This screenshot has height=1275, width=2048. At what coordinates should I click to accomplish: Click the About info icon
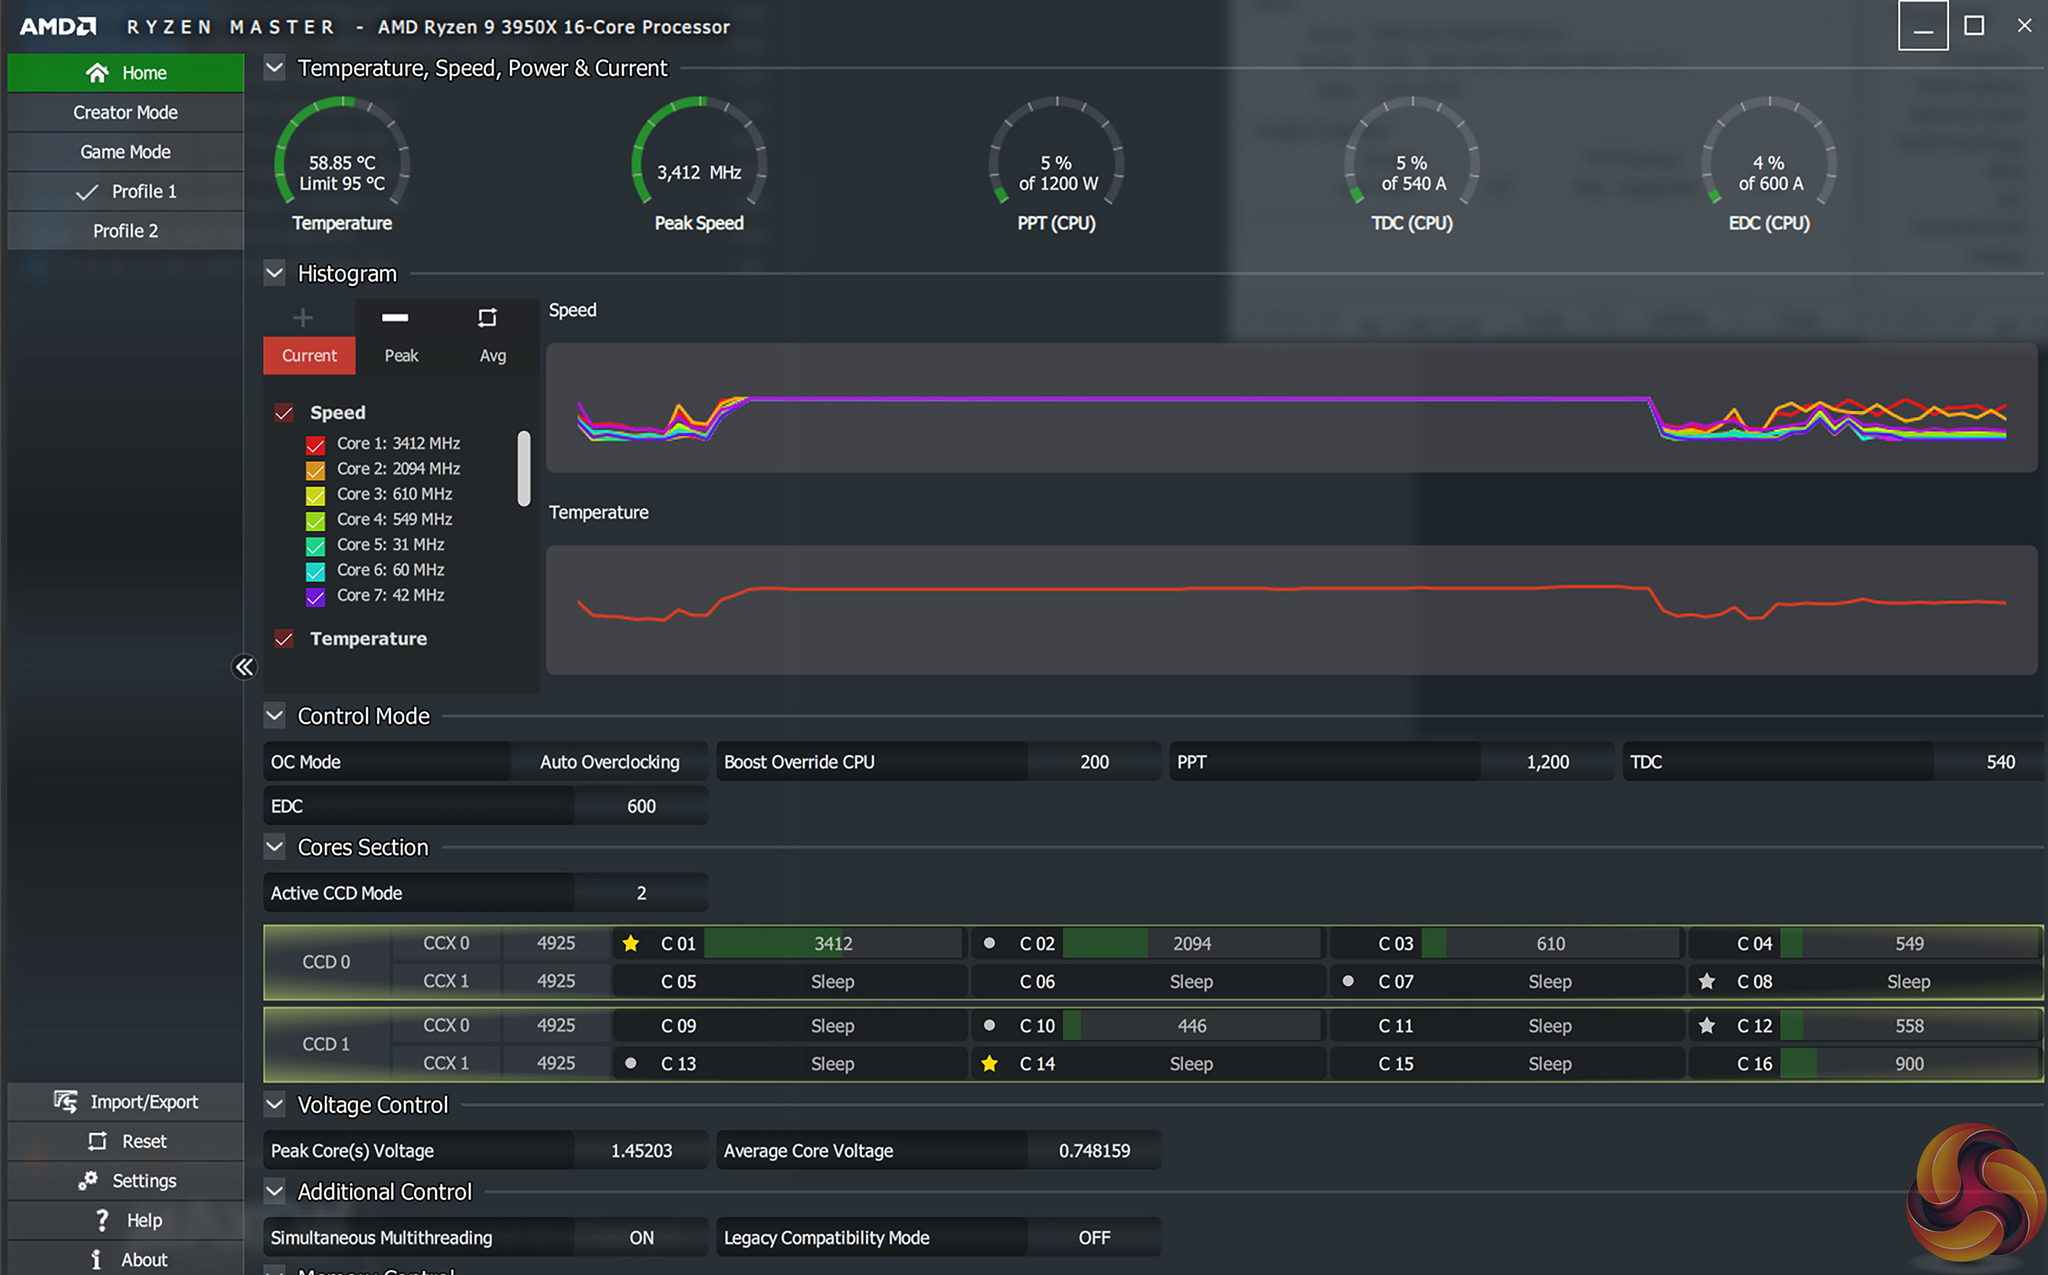click(96, 1259)
